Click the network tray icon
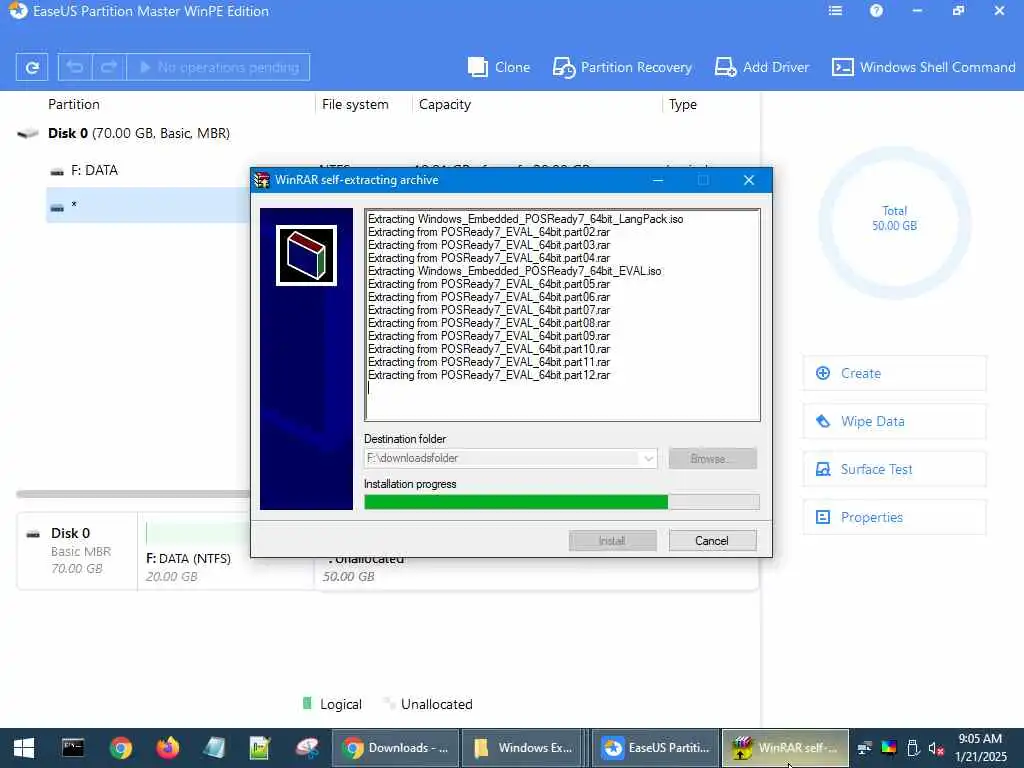 [x=865, y=748]
